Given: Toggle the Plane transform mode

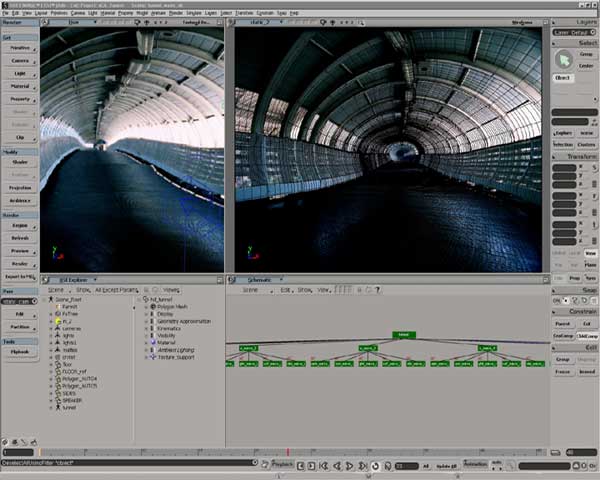Looking at the screenshot, I should tap(588, 265).
